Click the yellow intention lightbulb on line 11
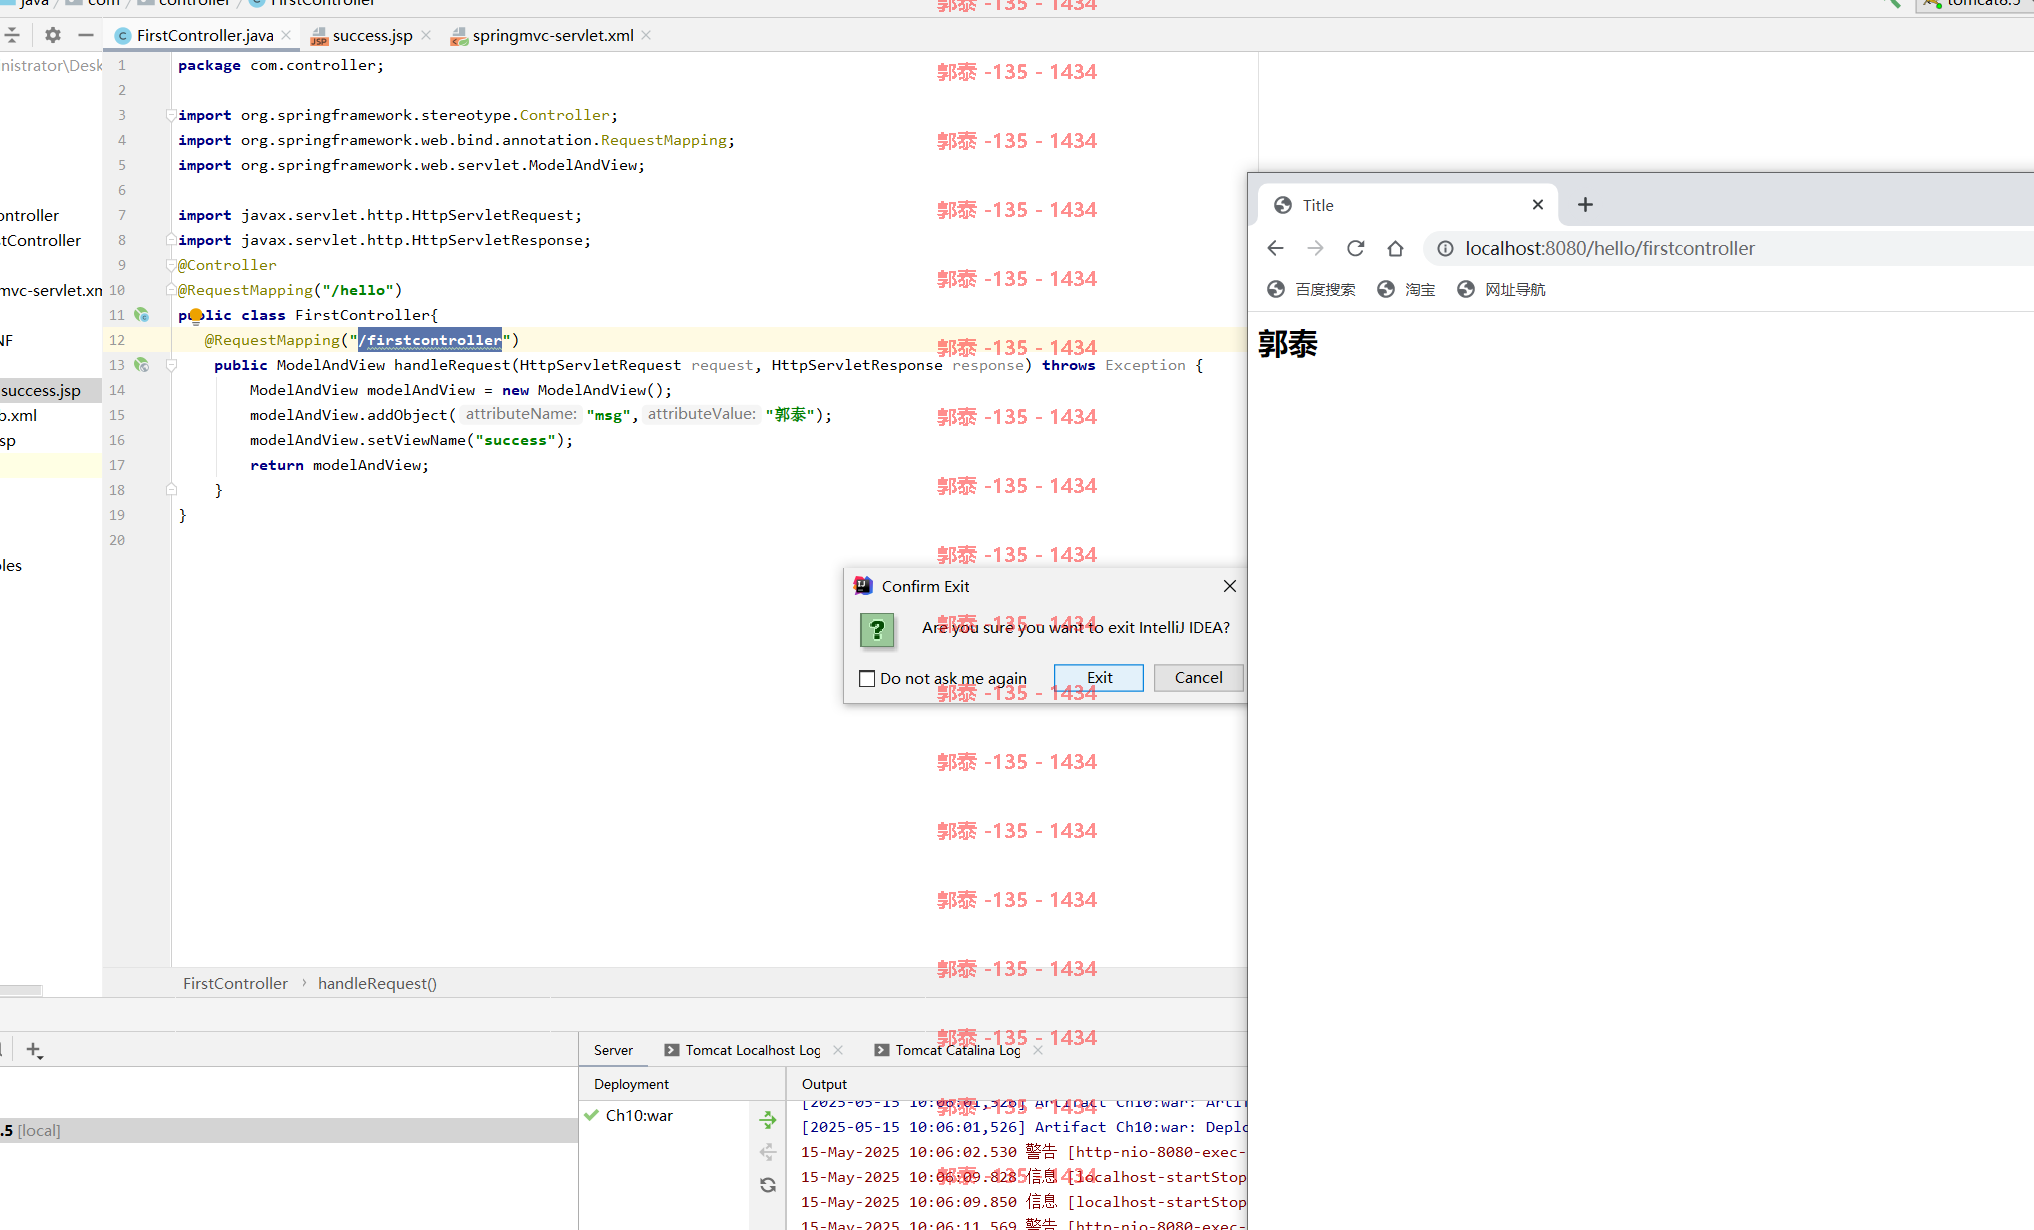The image size is (2034, 1230). (196, 316)
